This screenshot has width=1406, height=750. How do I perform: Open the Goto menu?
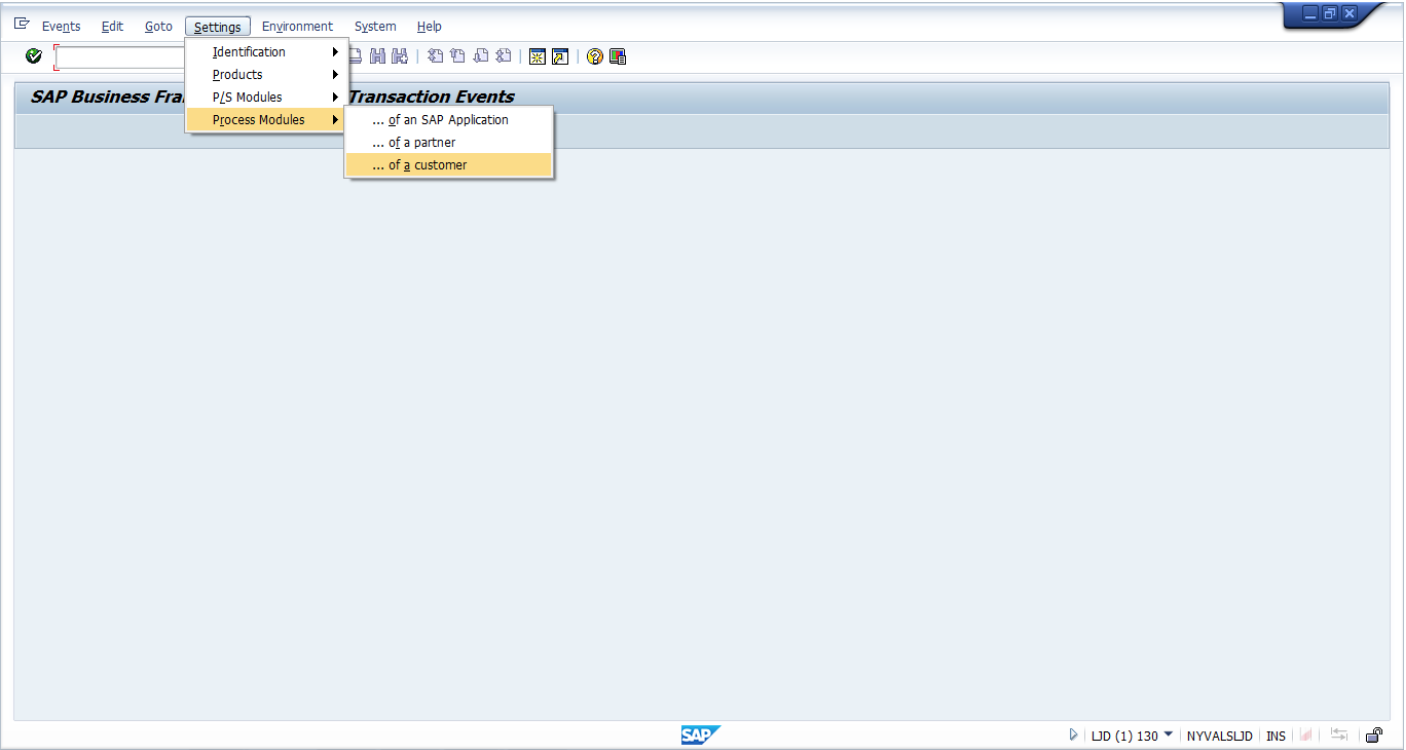click(158, 26)
